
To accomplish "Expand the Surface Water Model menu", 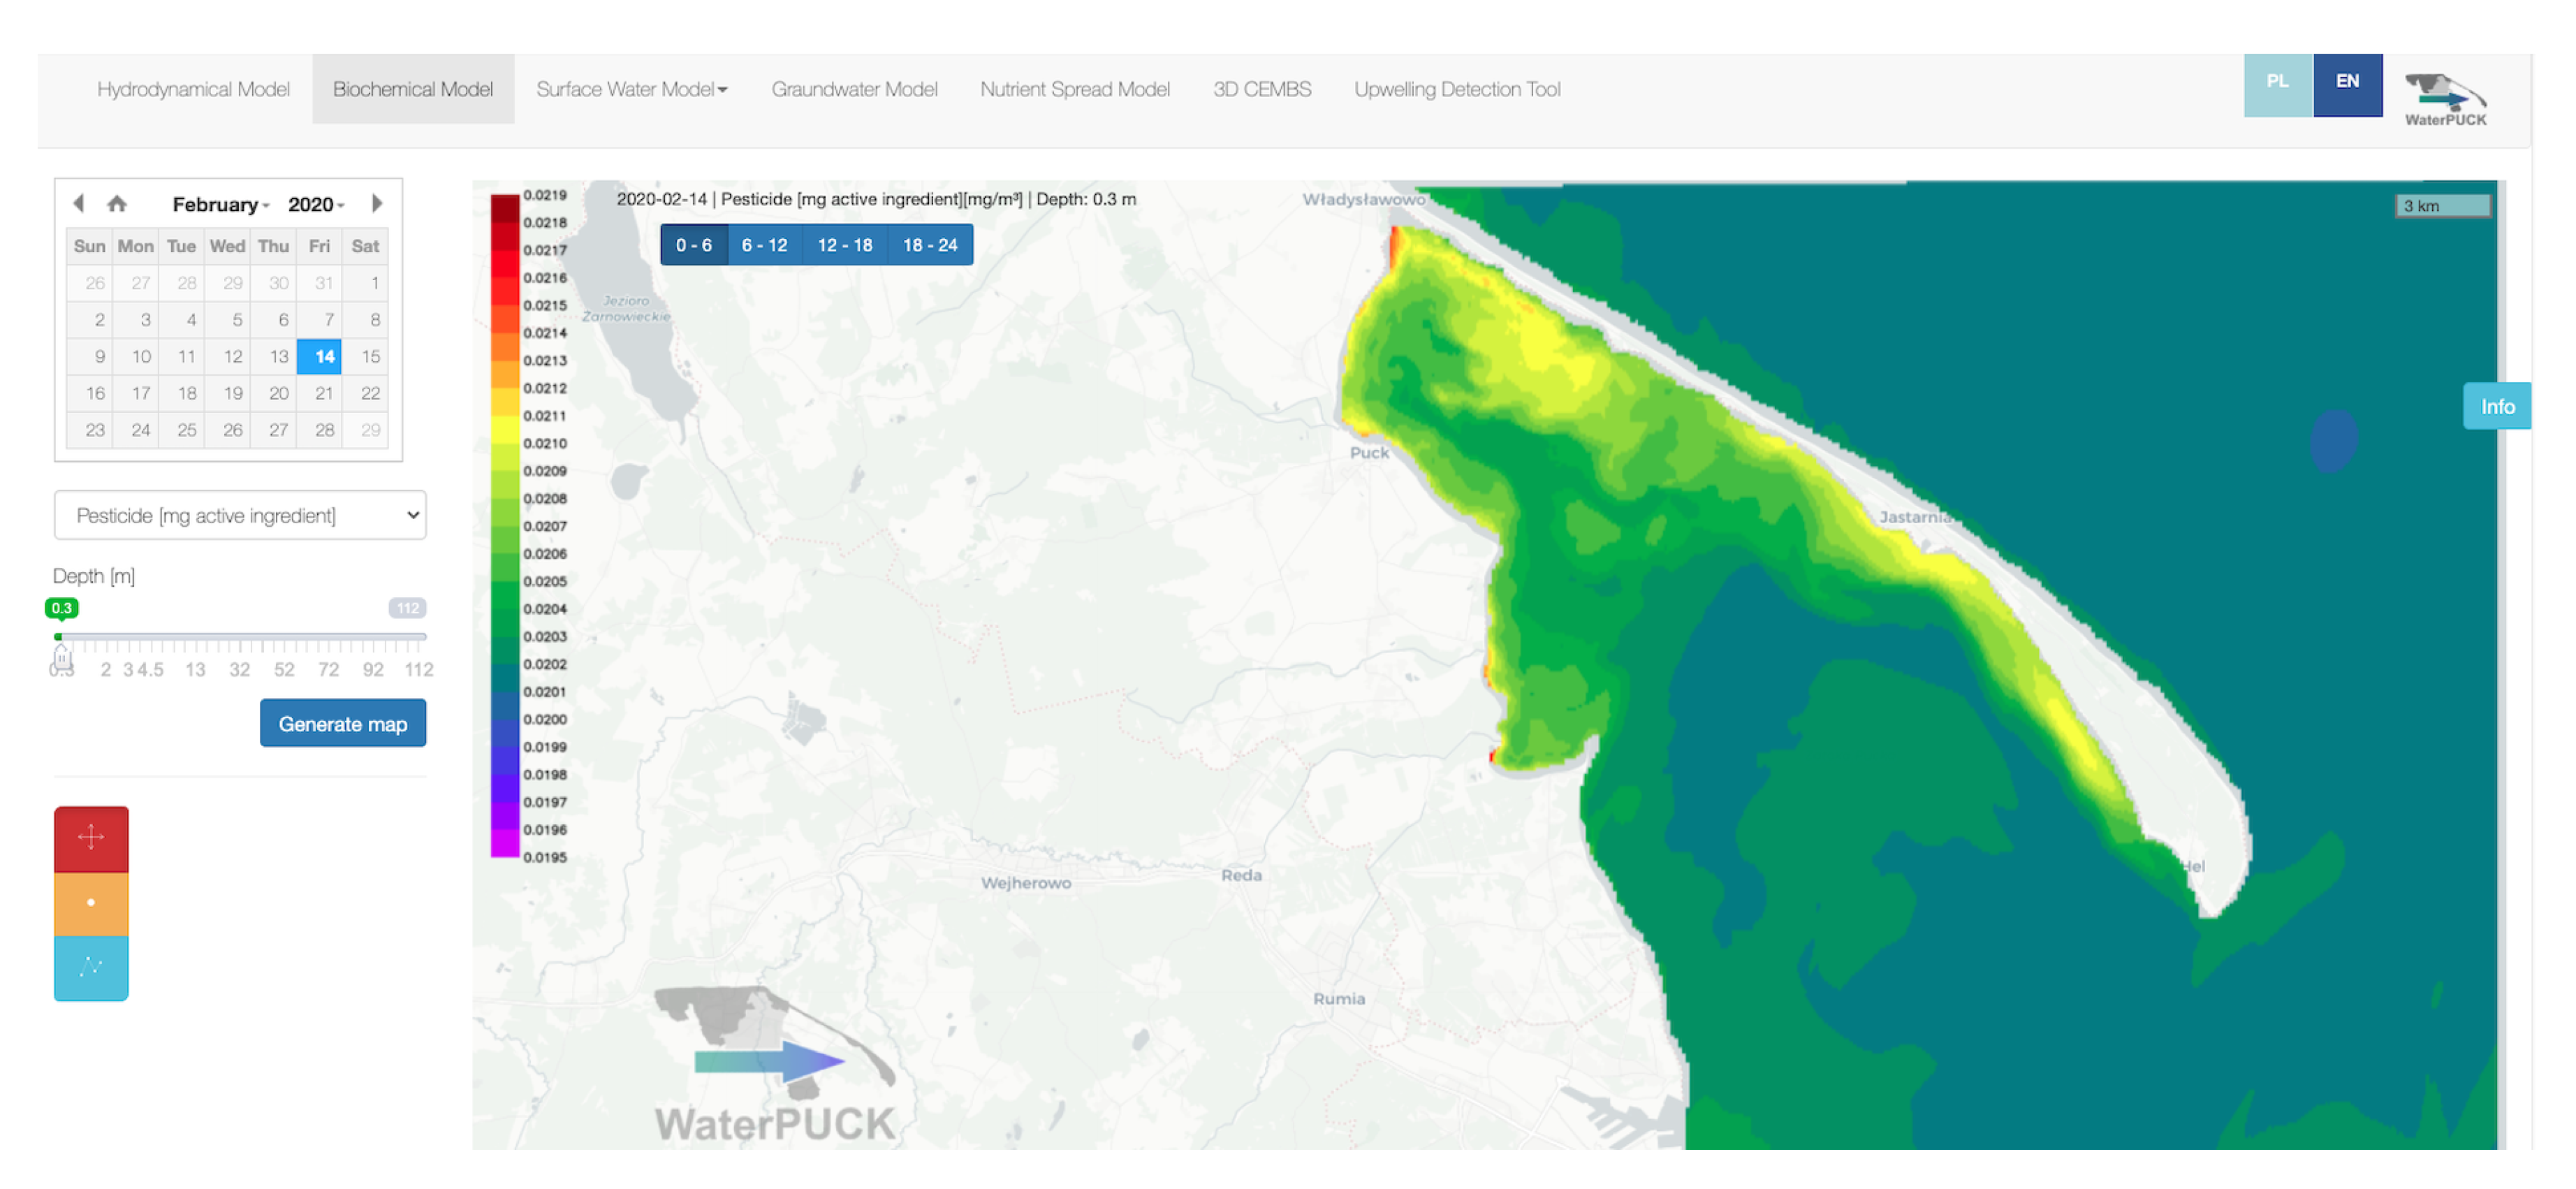I will pos(631,89).
